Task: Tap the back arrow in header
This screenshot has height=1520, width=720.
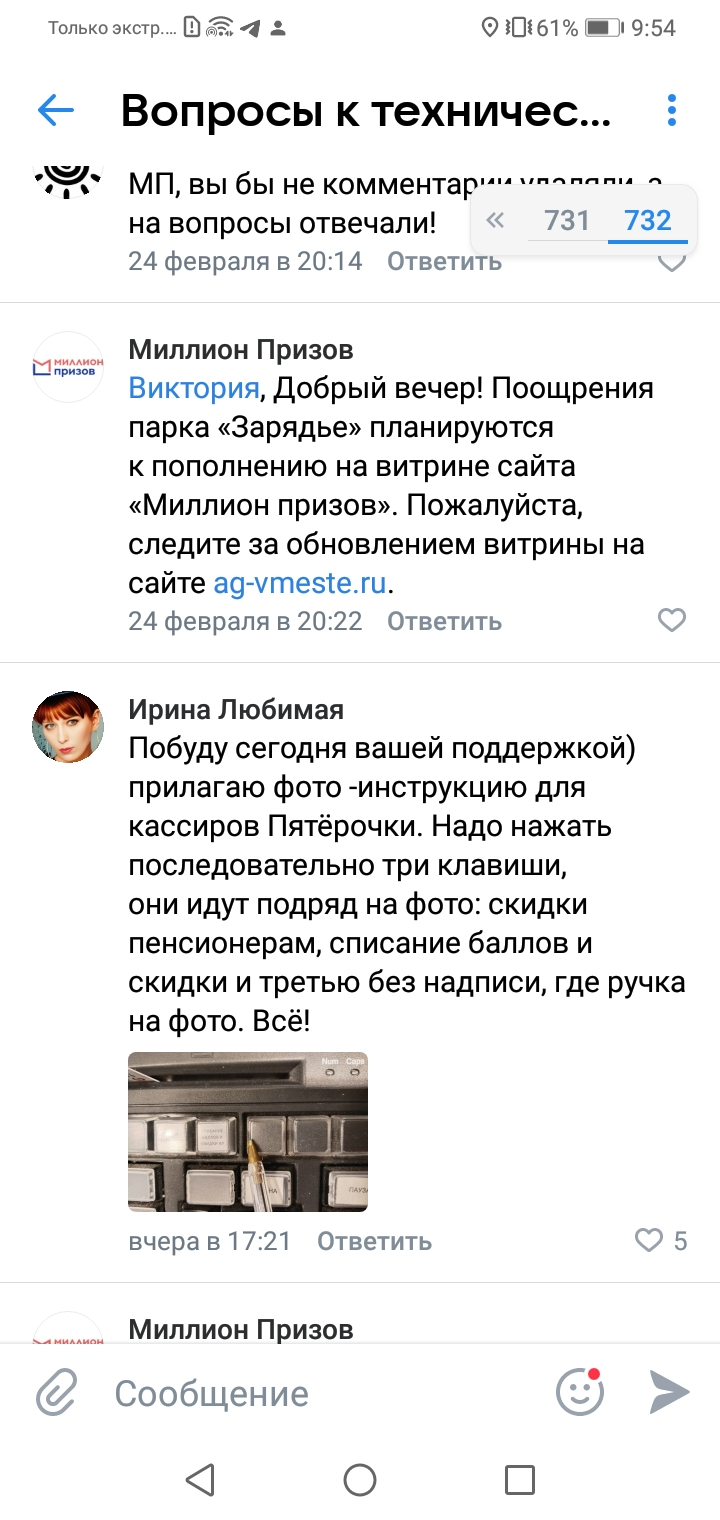Action: pos(56,111)
